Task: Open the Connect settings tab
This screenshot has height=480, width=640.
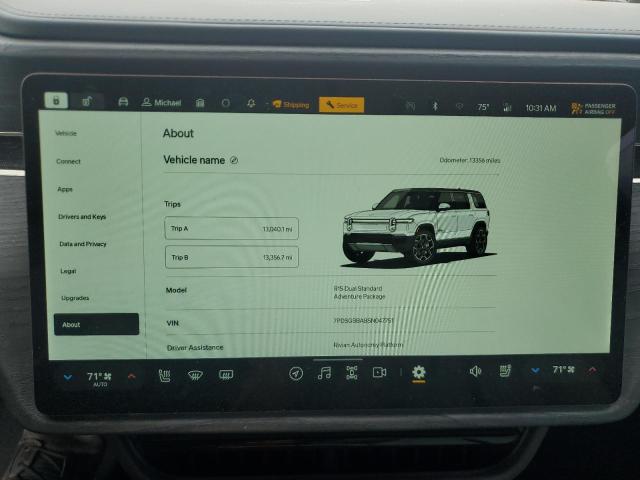Action: click(x=68, y=161)
